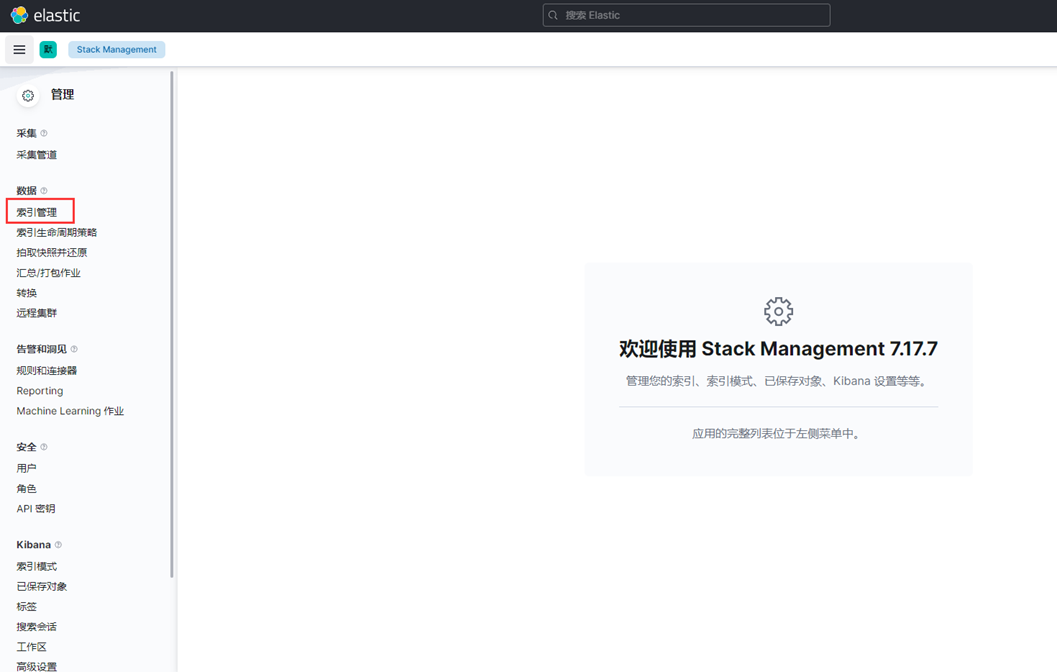
Task: Open Reporting in the sidebar
Action: [x=40, y=391]
